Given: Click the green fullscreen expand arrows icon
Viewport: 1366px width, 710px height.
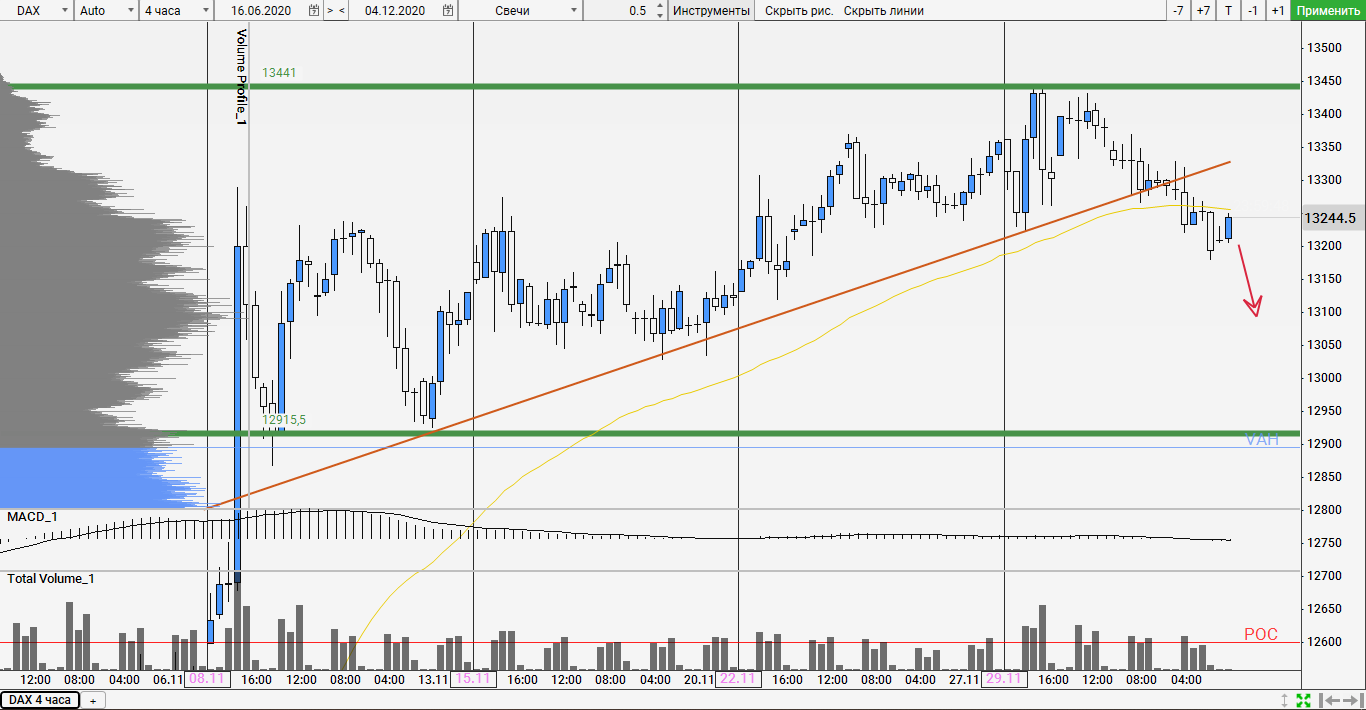Looking at the screenshot, I should click(1304, 700).
